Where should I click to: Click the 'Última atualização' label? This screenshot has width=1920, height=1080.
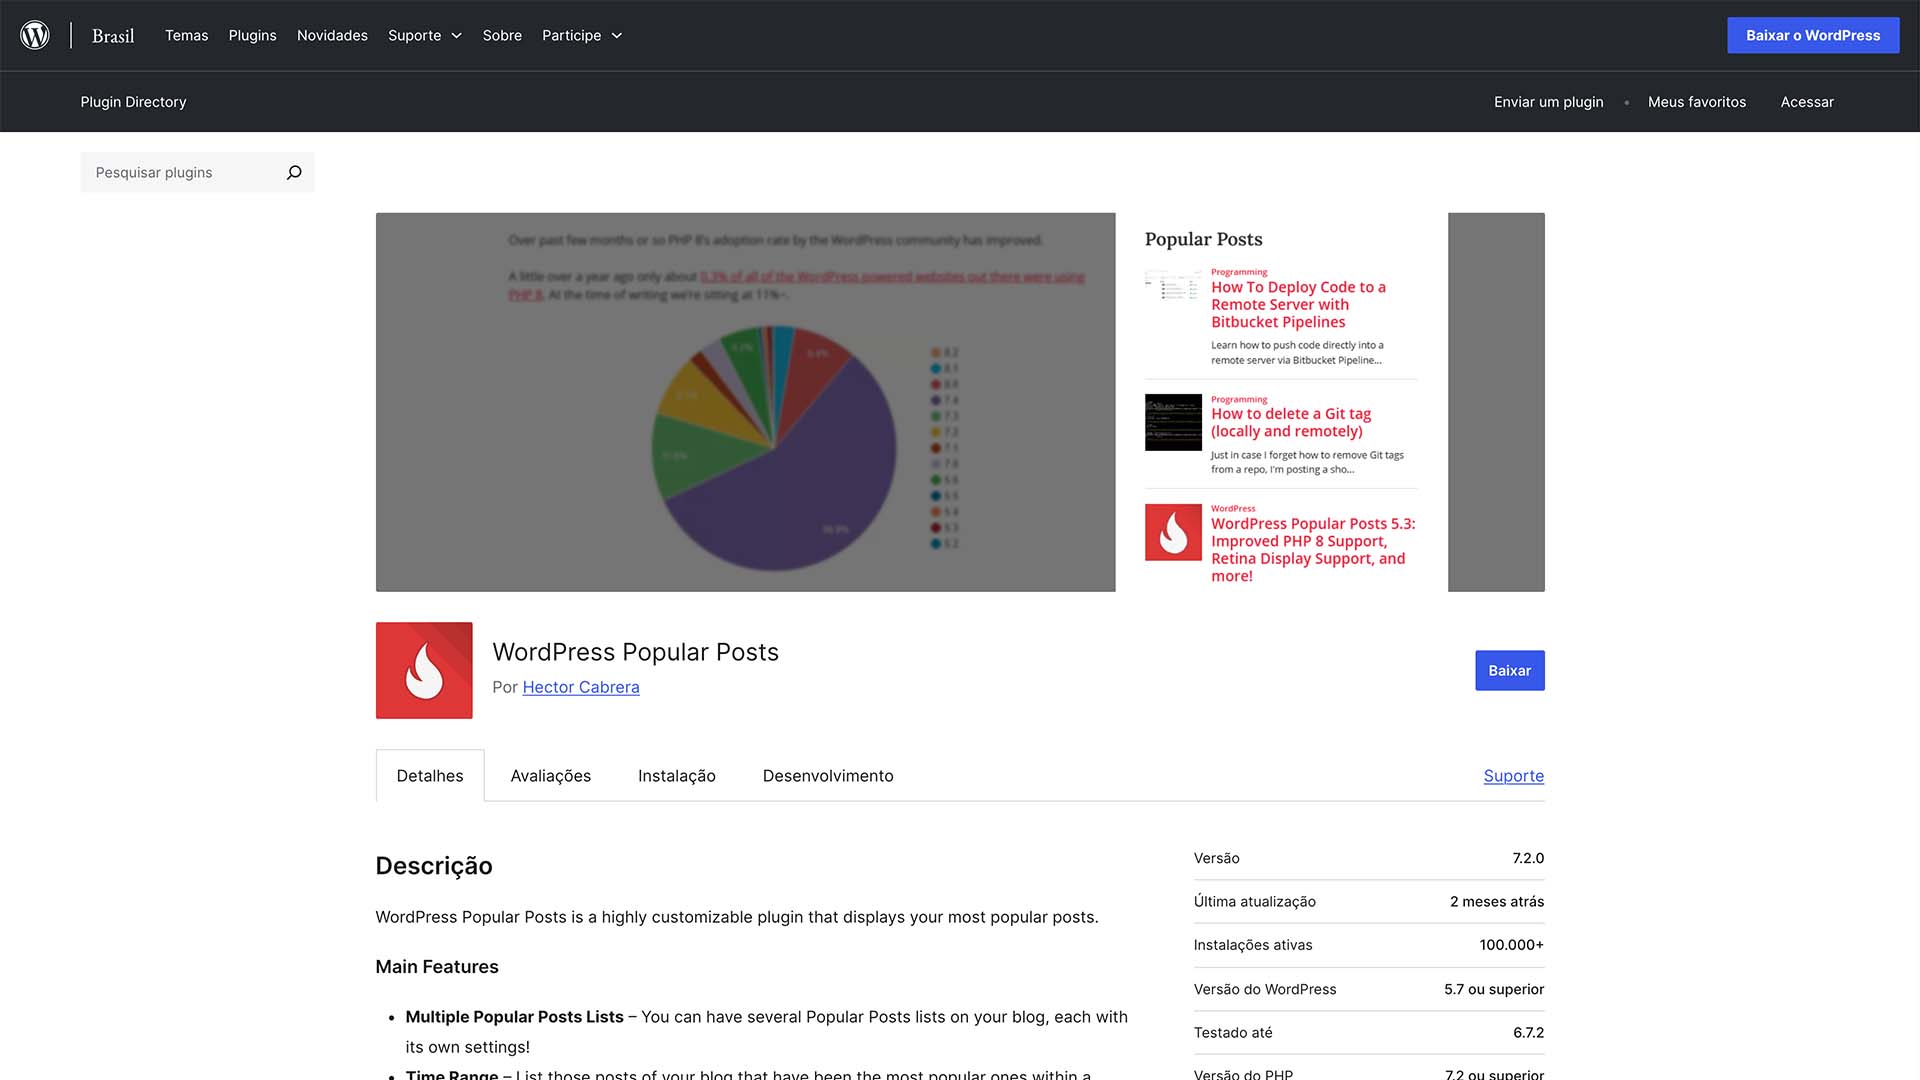1255,902
